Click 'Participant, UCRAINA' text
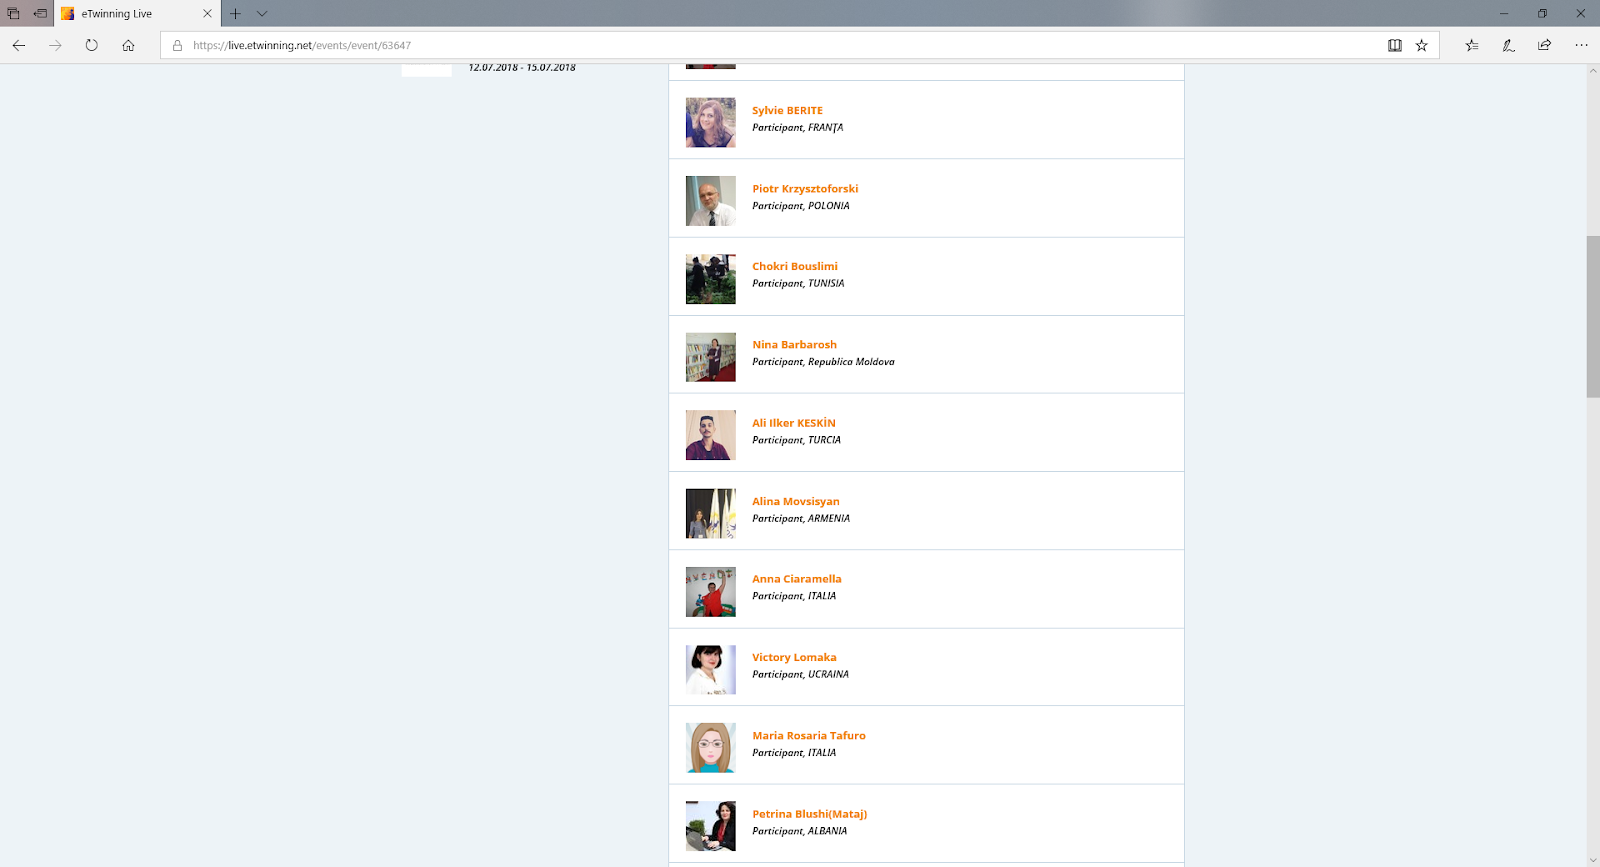The image size is (1600, 867). (x=800, y=675)
